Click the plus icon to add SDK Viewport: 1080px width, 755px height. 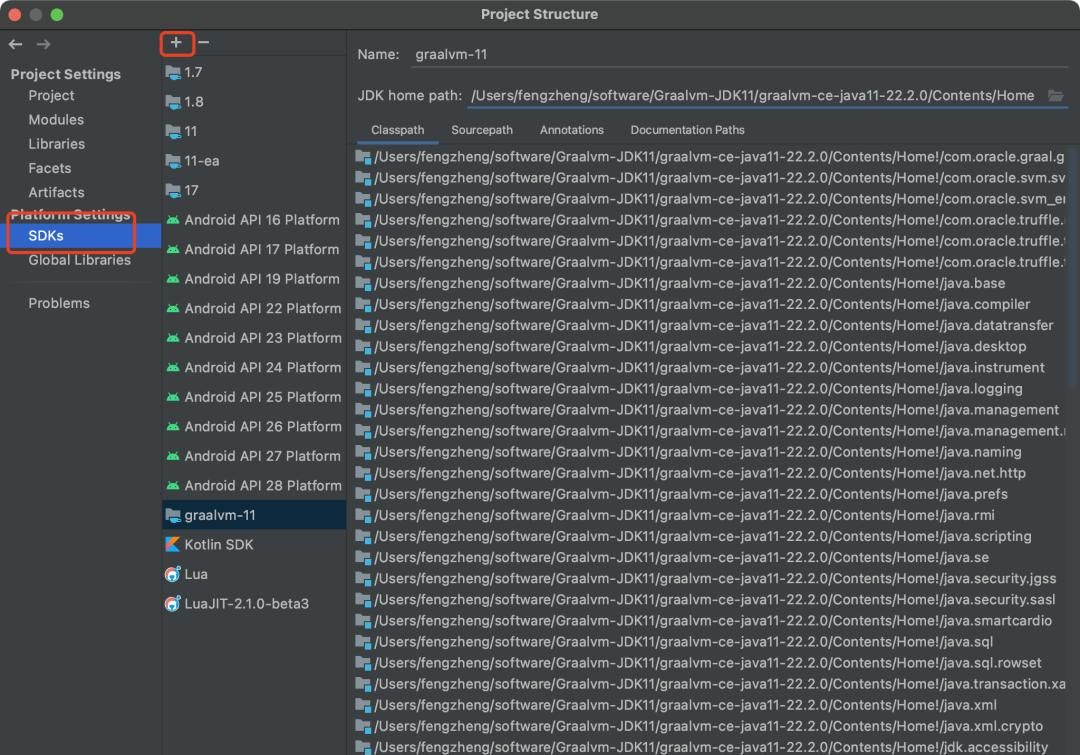tap(176, 42)
